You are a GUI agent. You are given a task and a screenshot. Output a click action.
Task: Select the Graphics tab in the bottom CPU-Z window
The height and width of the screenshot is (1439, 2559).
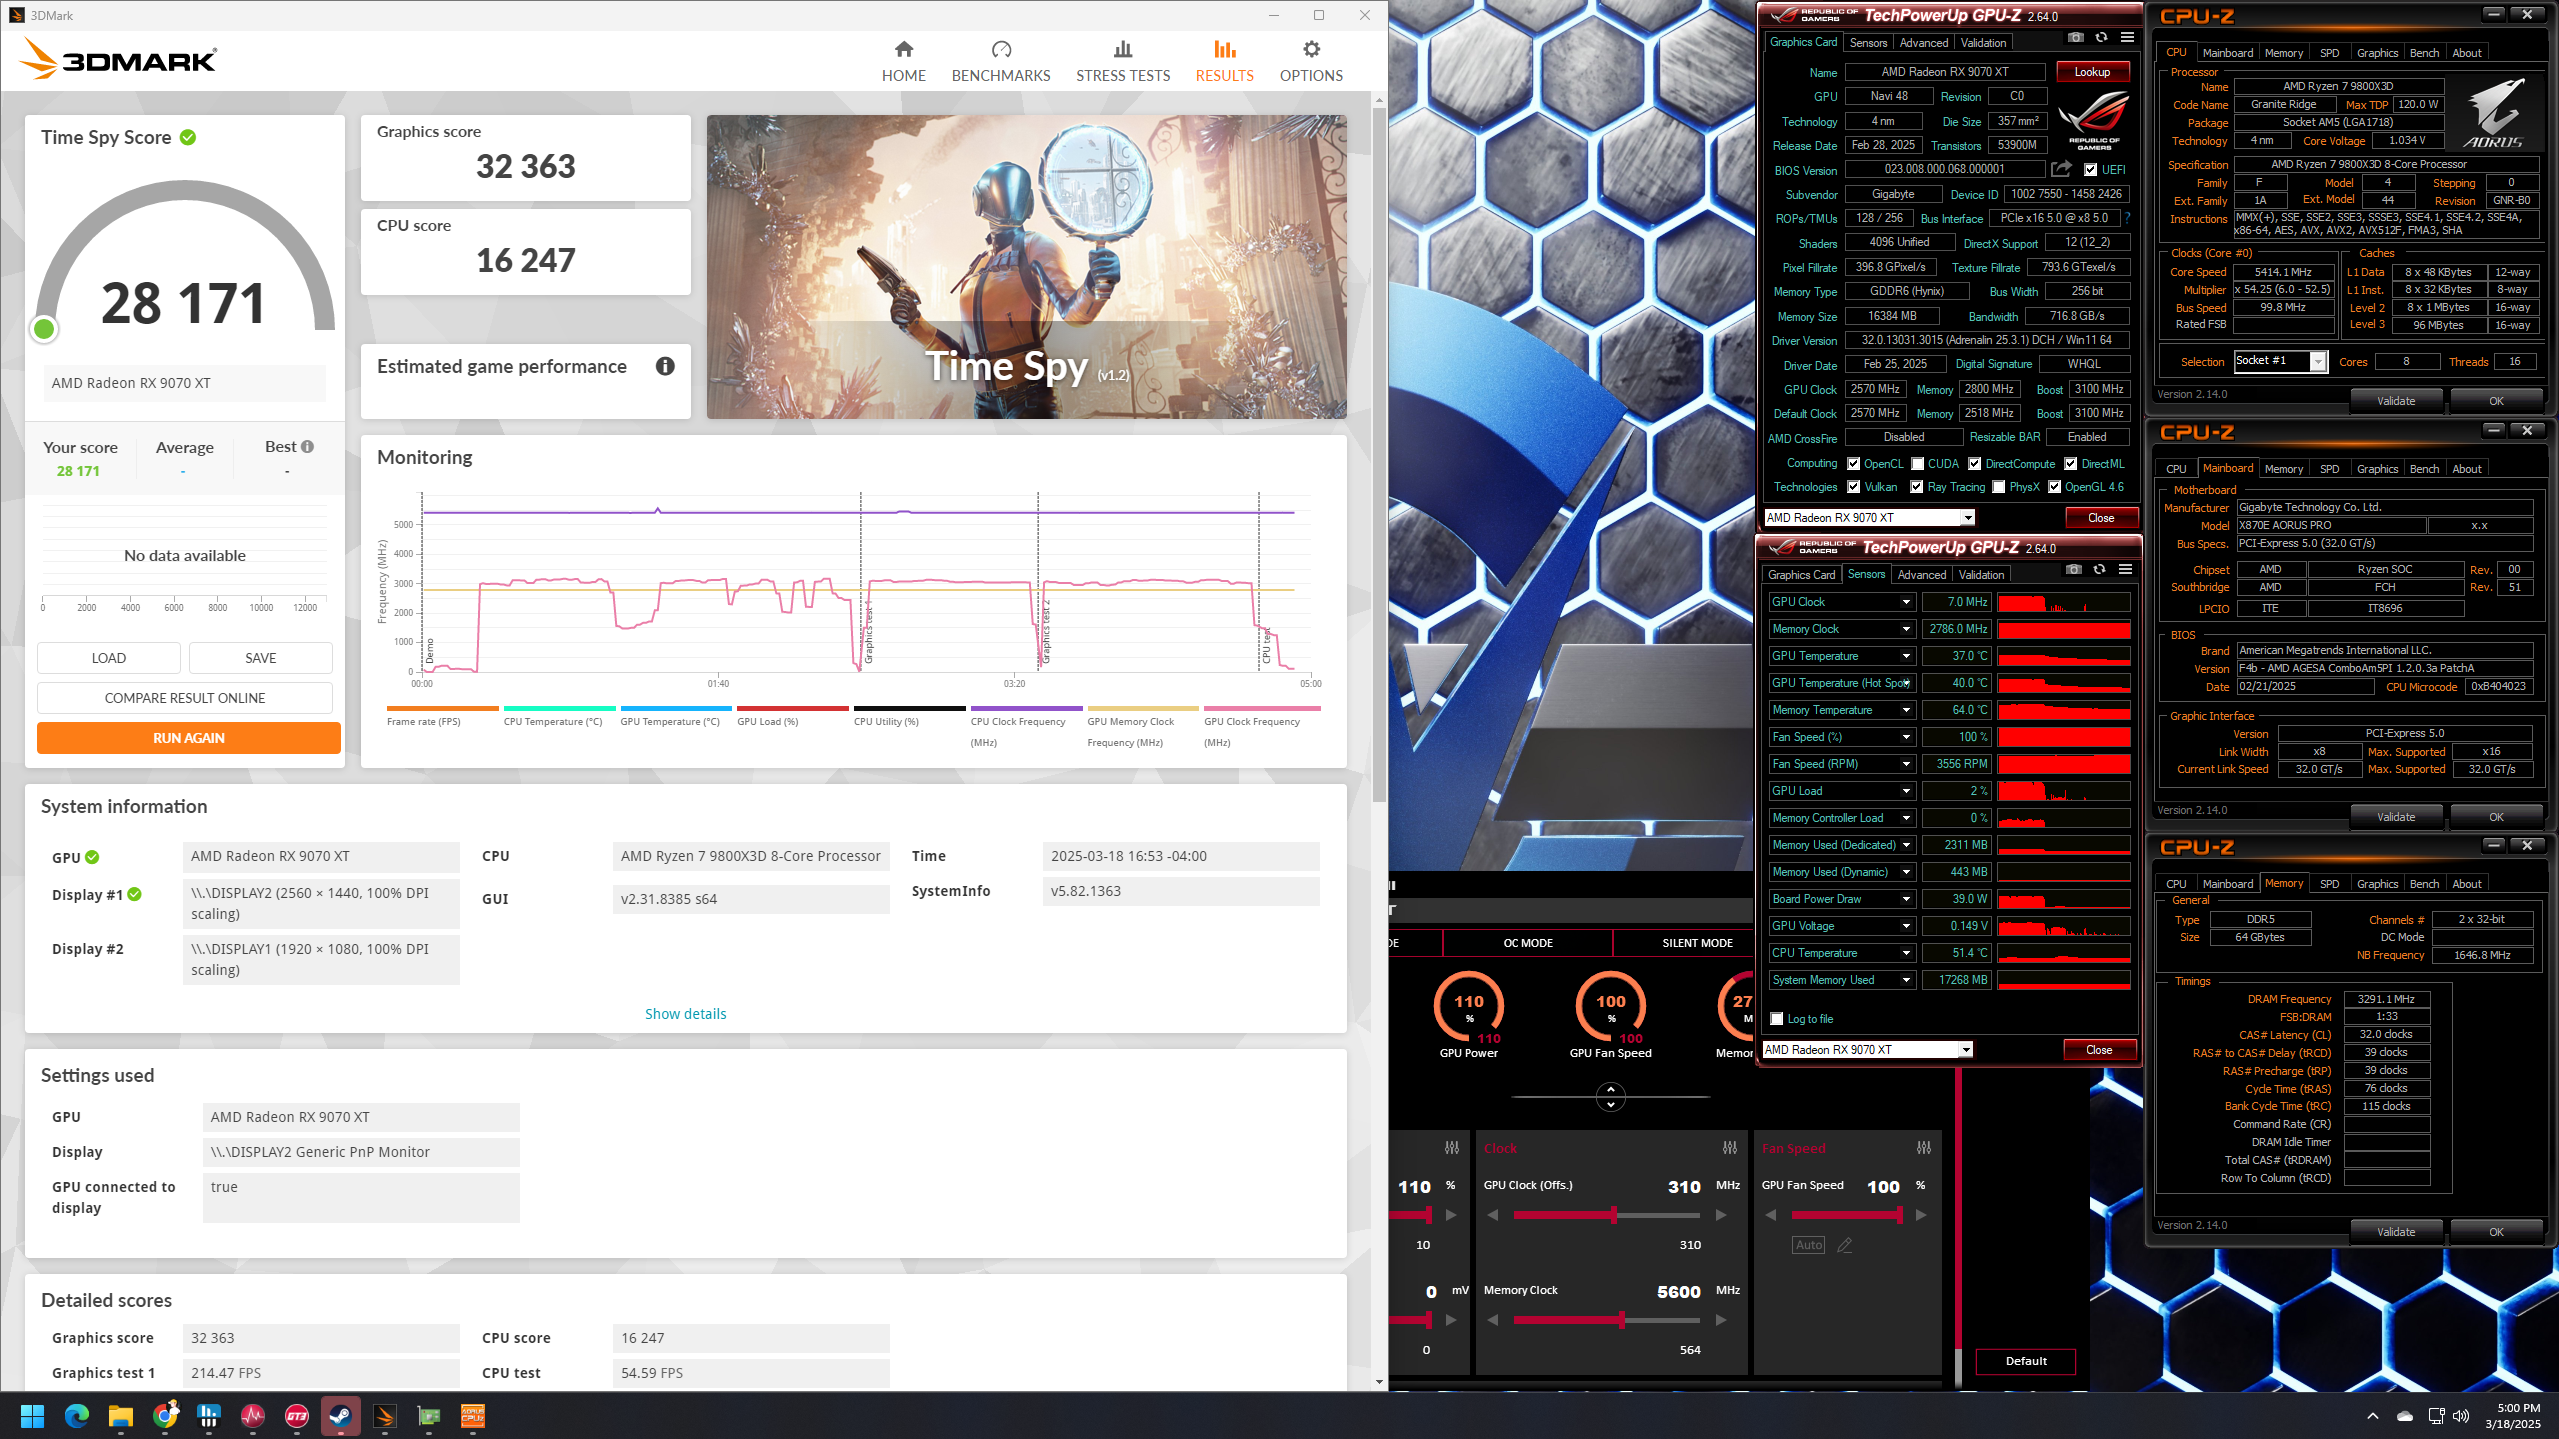click(2376, 884)
